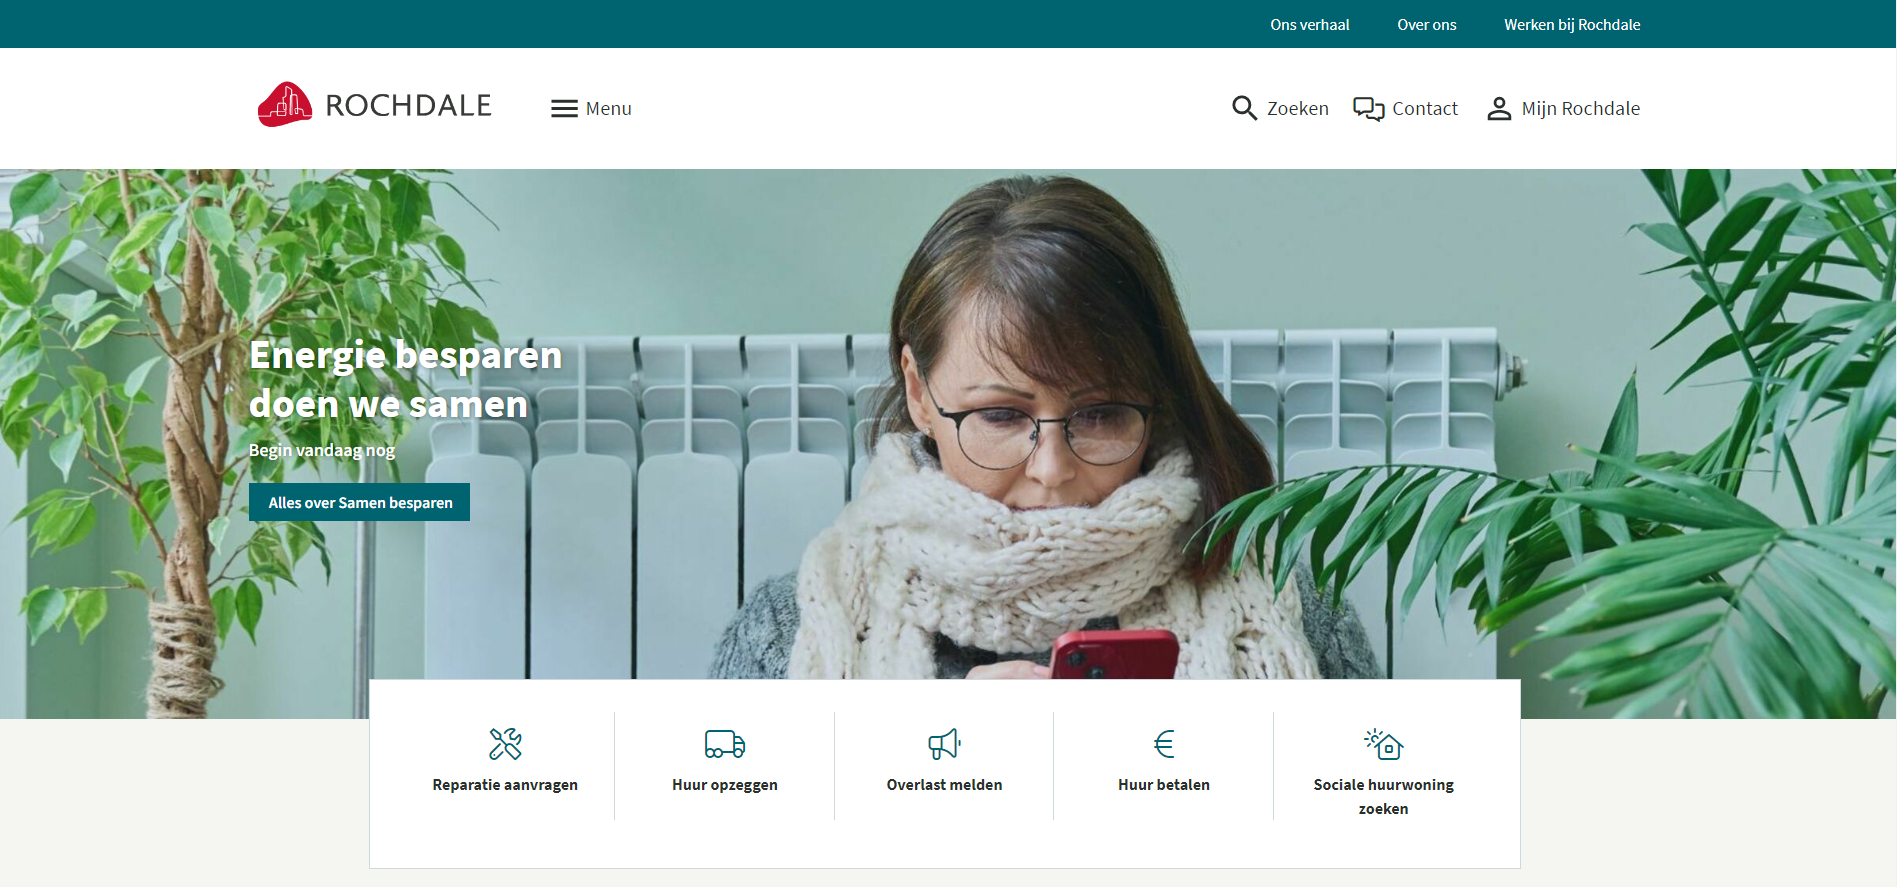Click the 'Energie besparen doen we samen' heading
Screen dimensions: 1897x887
(405, 380)
